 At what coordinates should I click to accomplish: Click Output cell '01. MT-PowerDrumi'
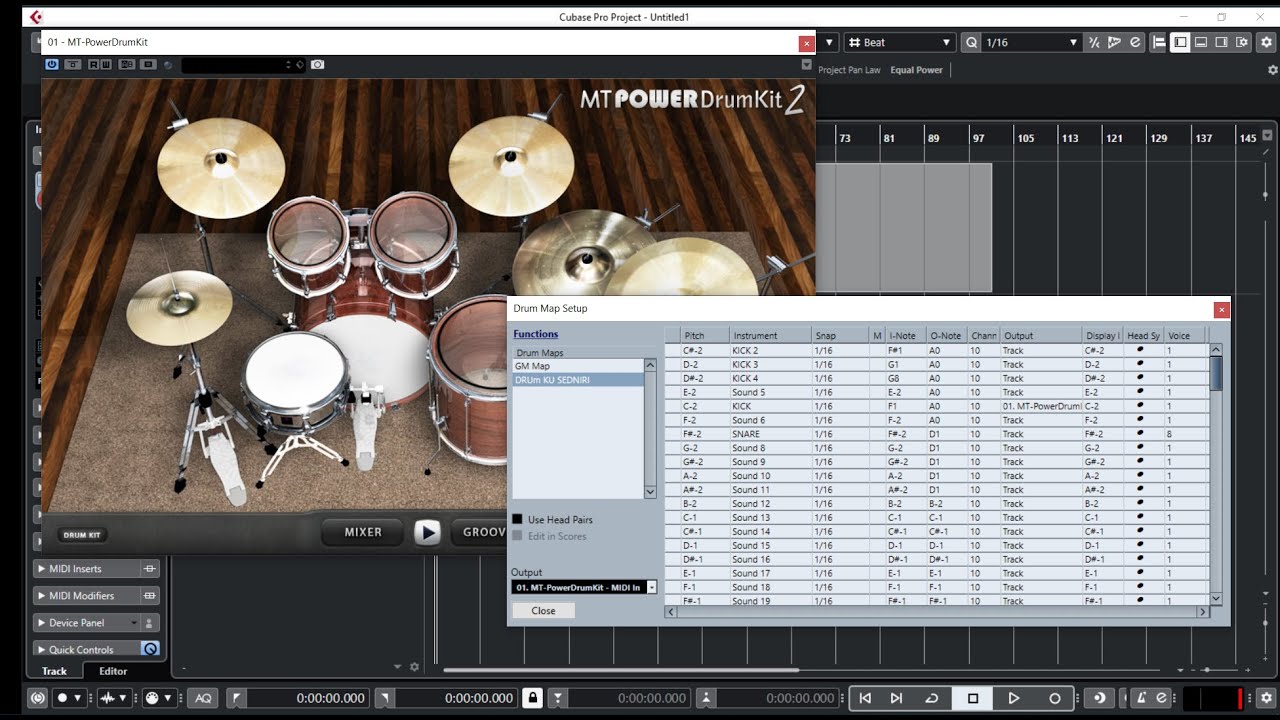click(1040, 406)
